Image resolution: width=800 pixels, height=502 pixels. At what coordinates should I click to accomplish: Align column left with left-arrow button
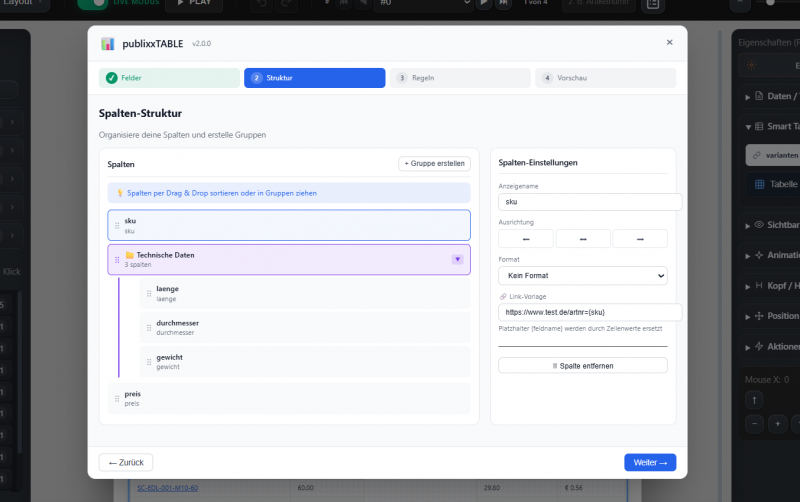(525, 239)
